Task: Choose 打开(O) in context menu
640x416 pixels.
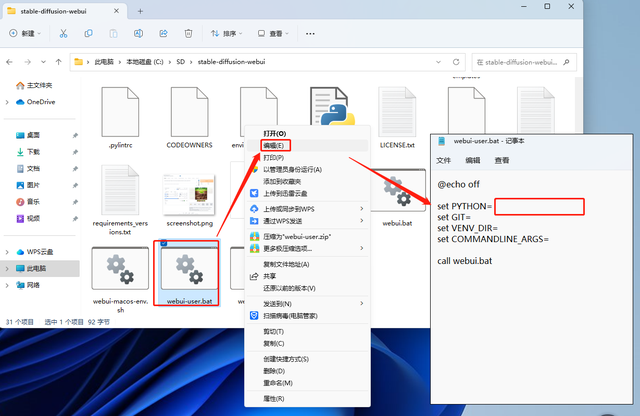Action: point(275,133)
